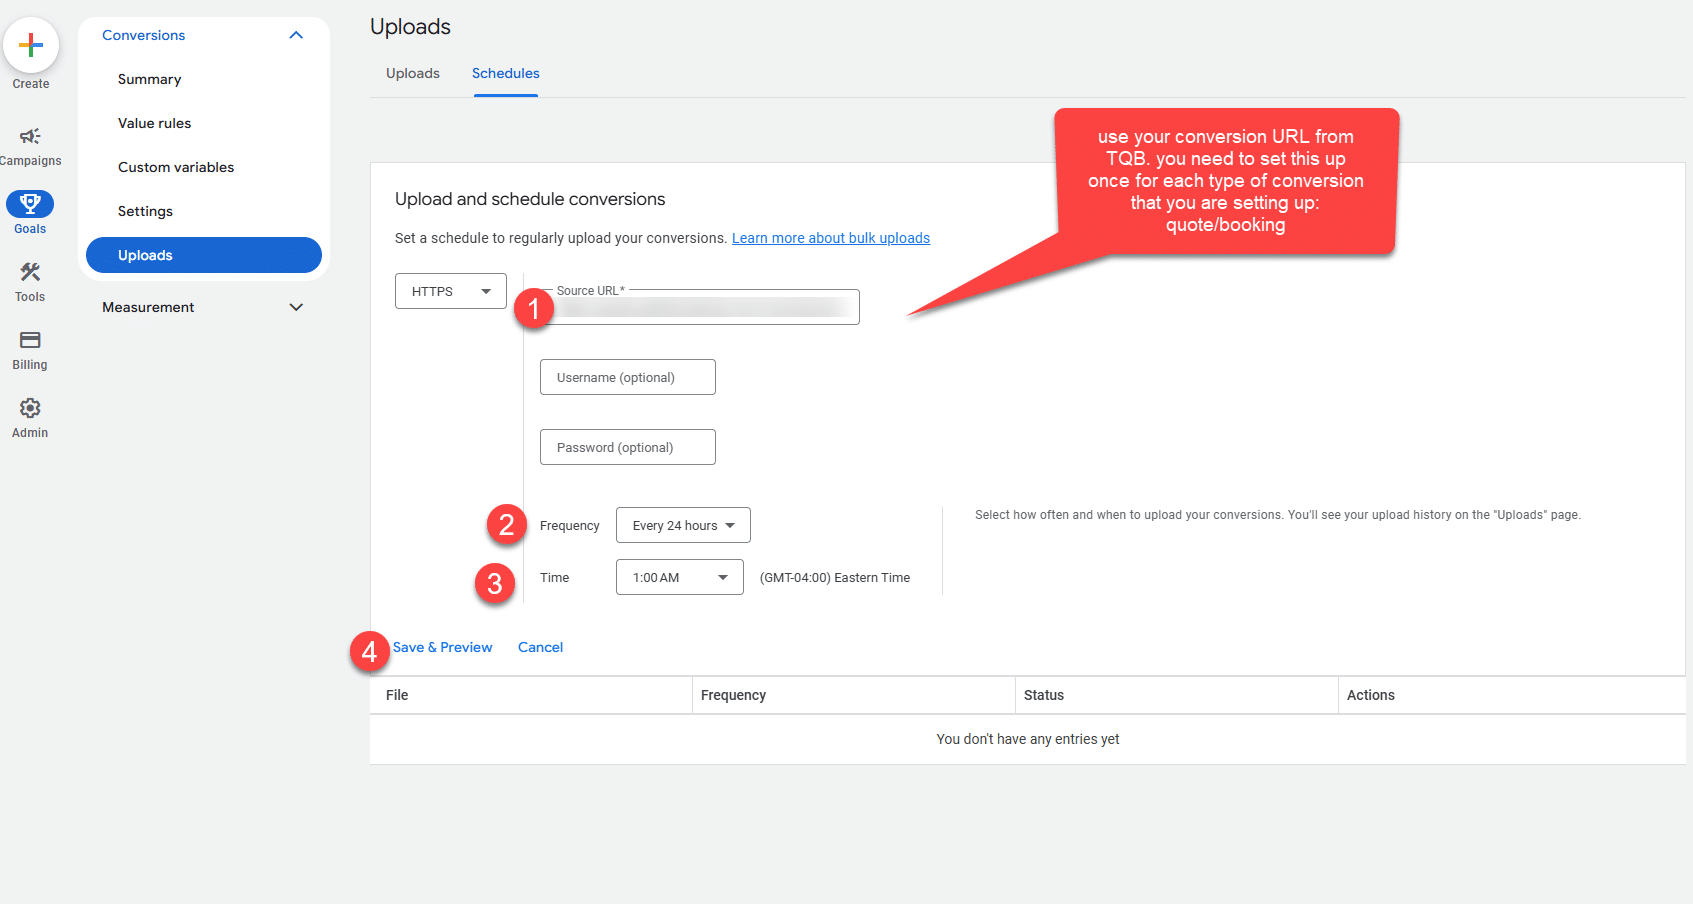Viewport: 1693px width, 904px height.
Task: Click the Source URL input field
Action: pyautogui.click(x=705, y=308)
